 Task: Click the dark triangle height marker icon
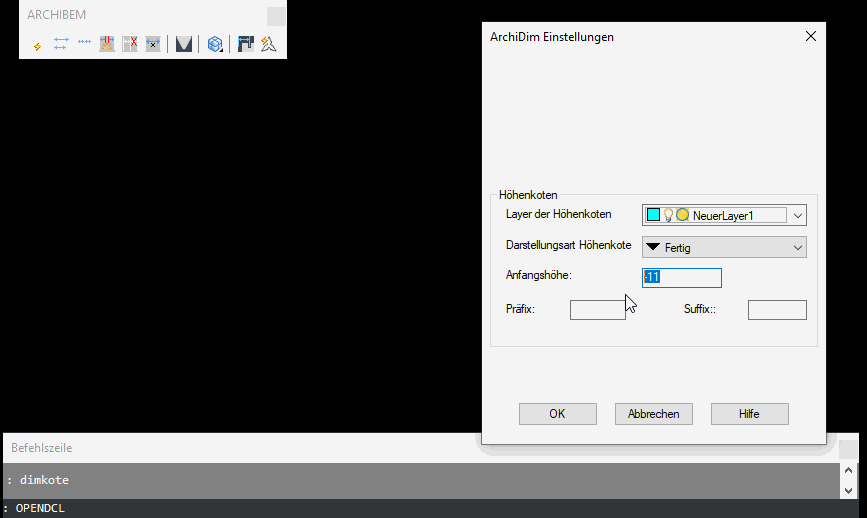(184, 44)
